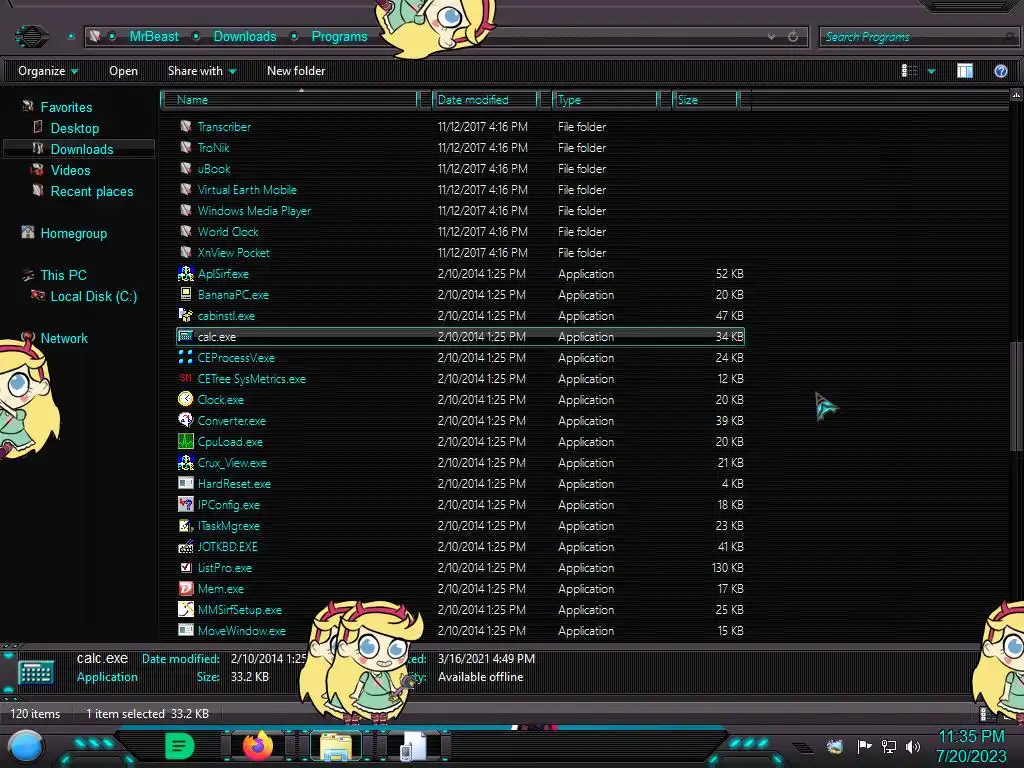Click Programs in the breadcrumb path
The image size is (1024, 768).
point(339,37)
